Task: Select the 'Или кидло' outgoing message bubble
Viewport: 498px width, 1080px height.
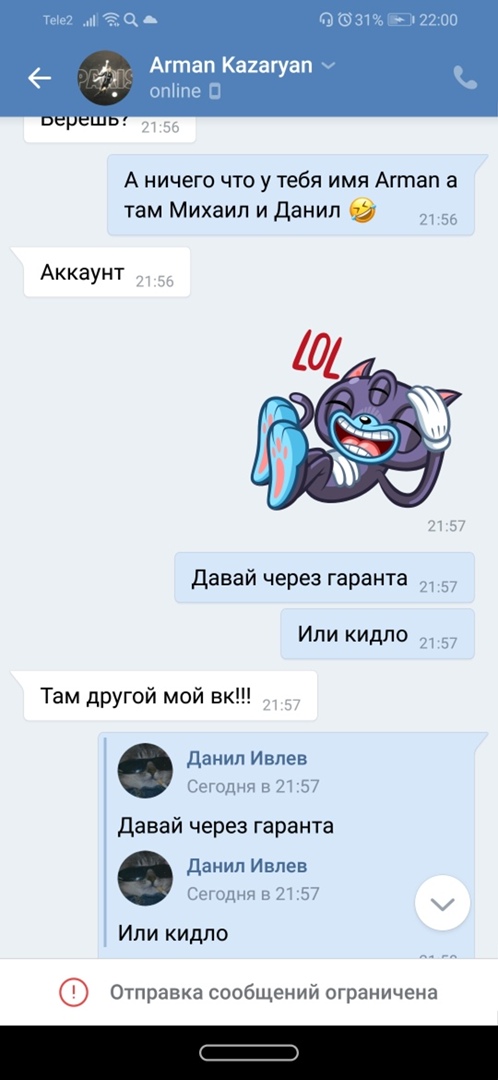Action: 377,634
